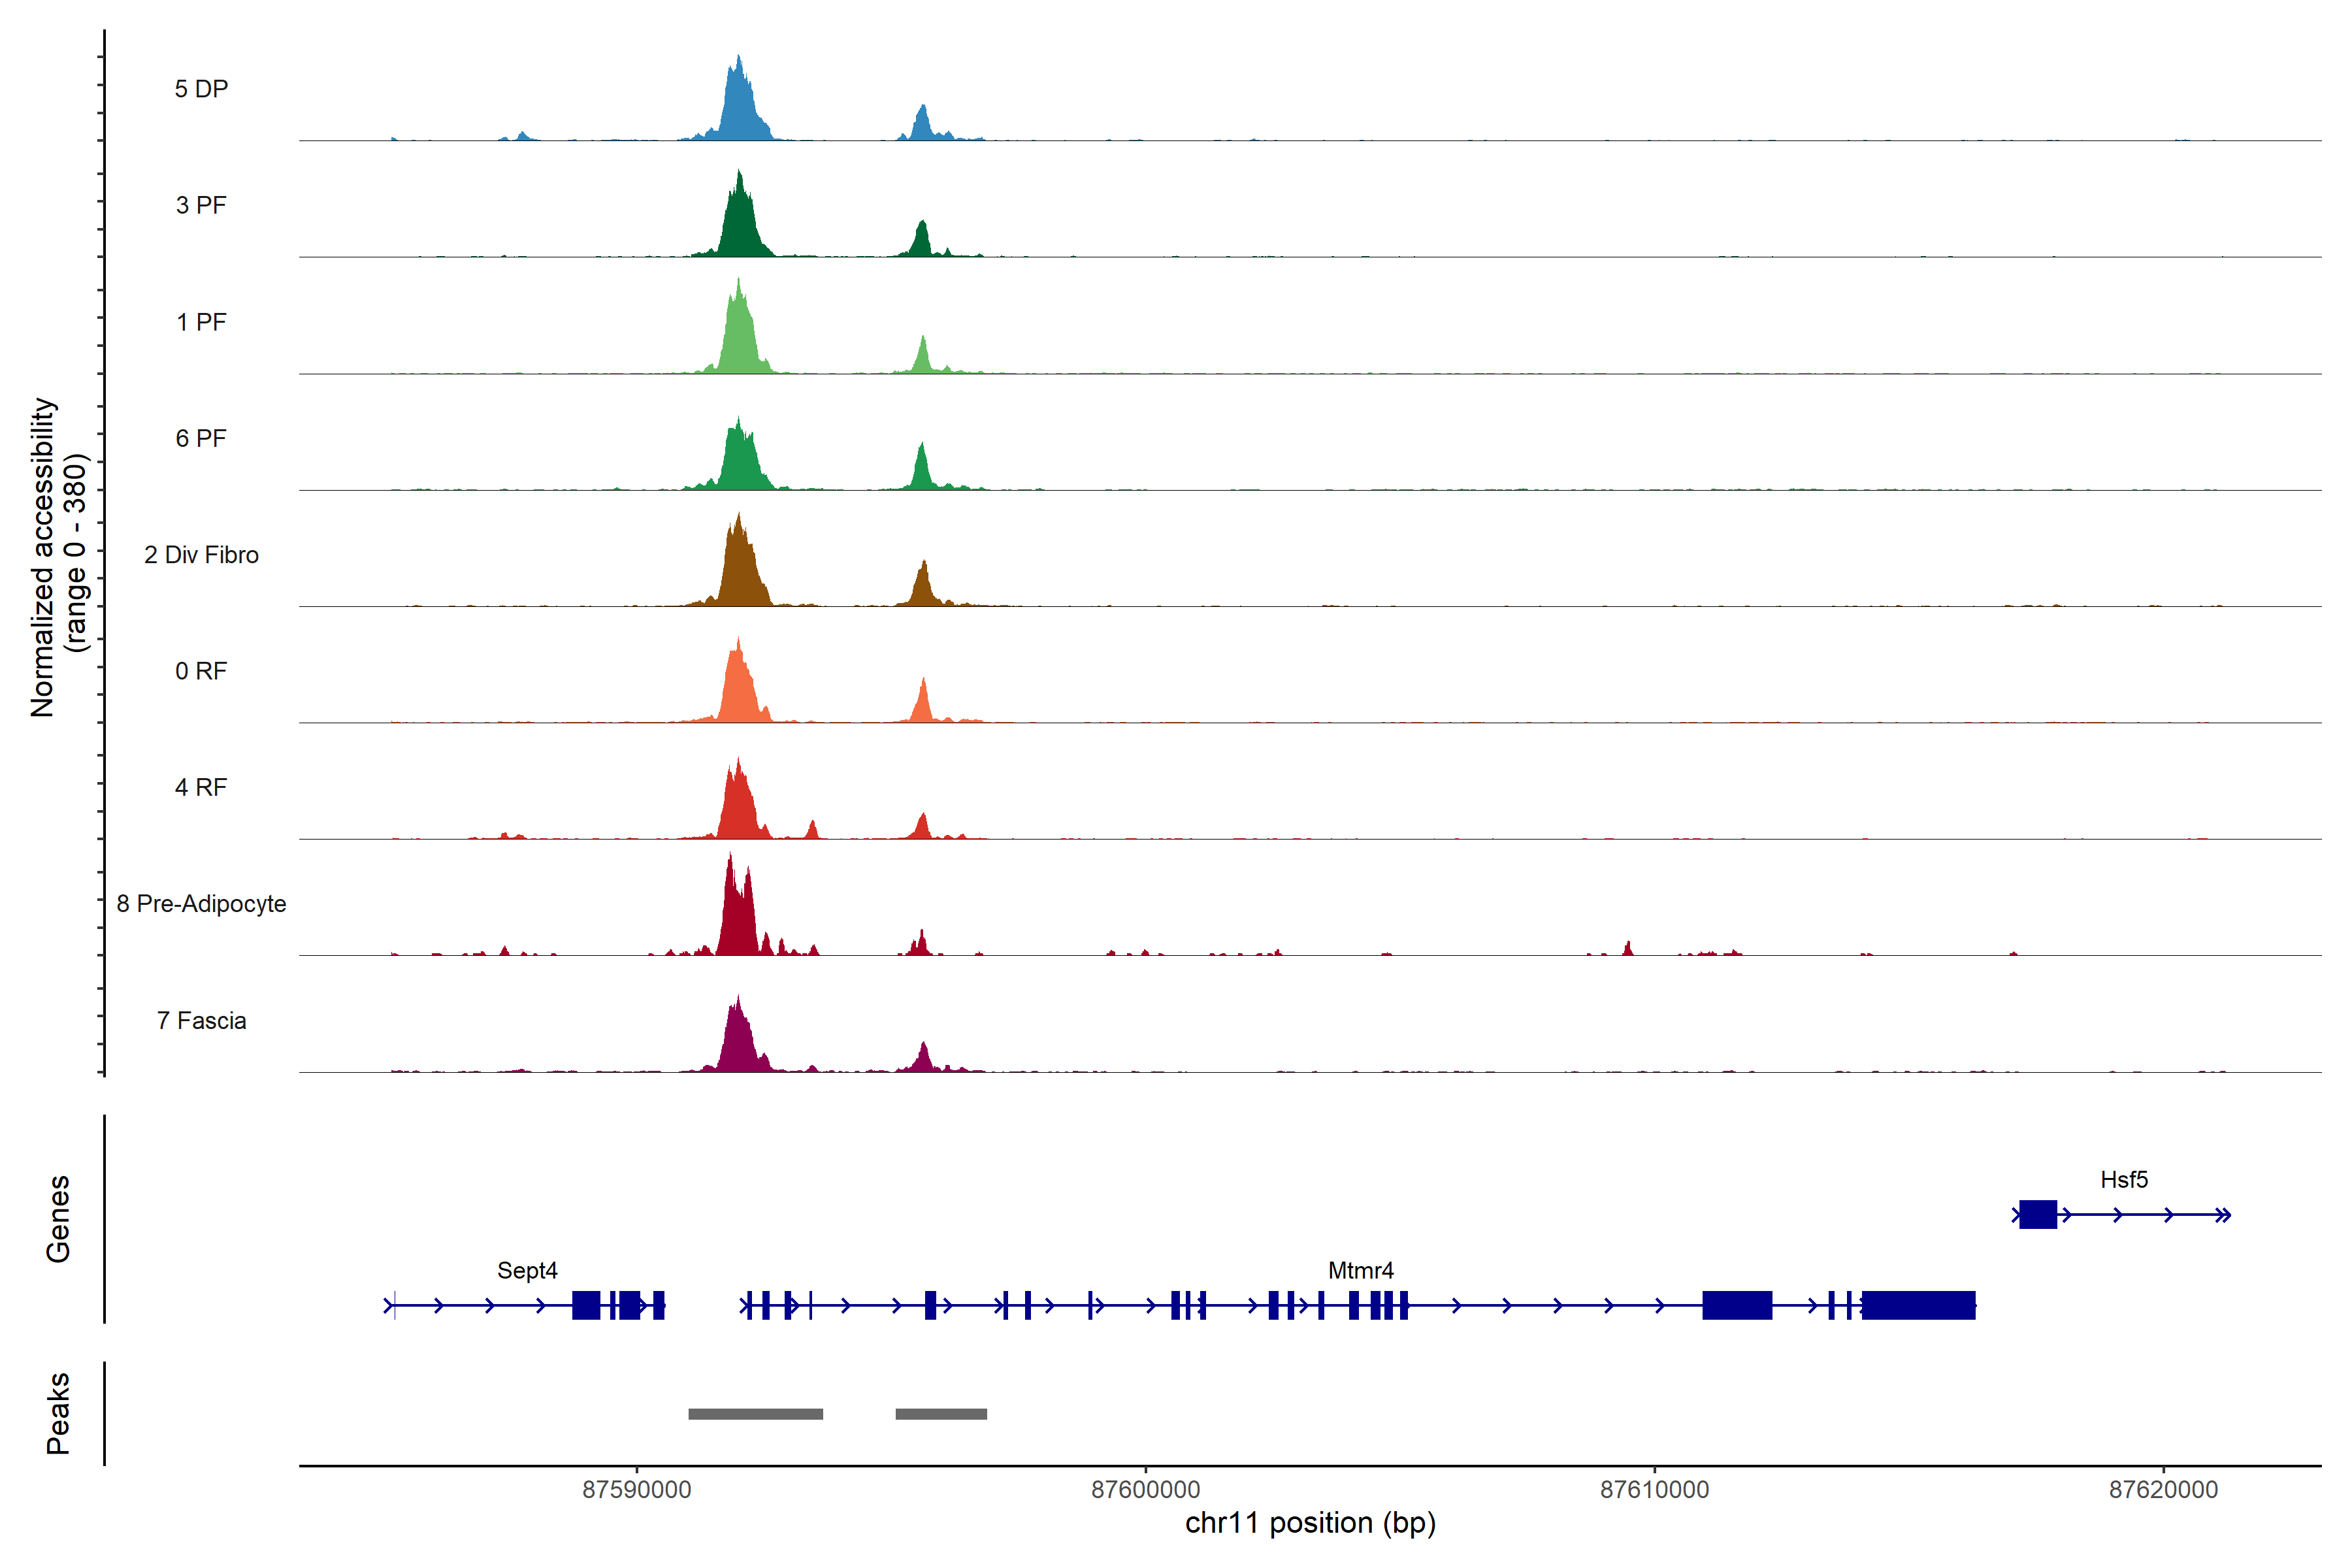
Task: Click the 7 Fascia track label
Action: (x=201, y=1020)
